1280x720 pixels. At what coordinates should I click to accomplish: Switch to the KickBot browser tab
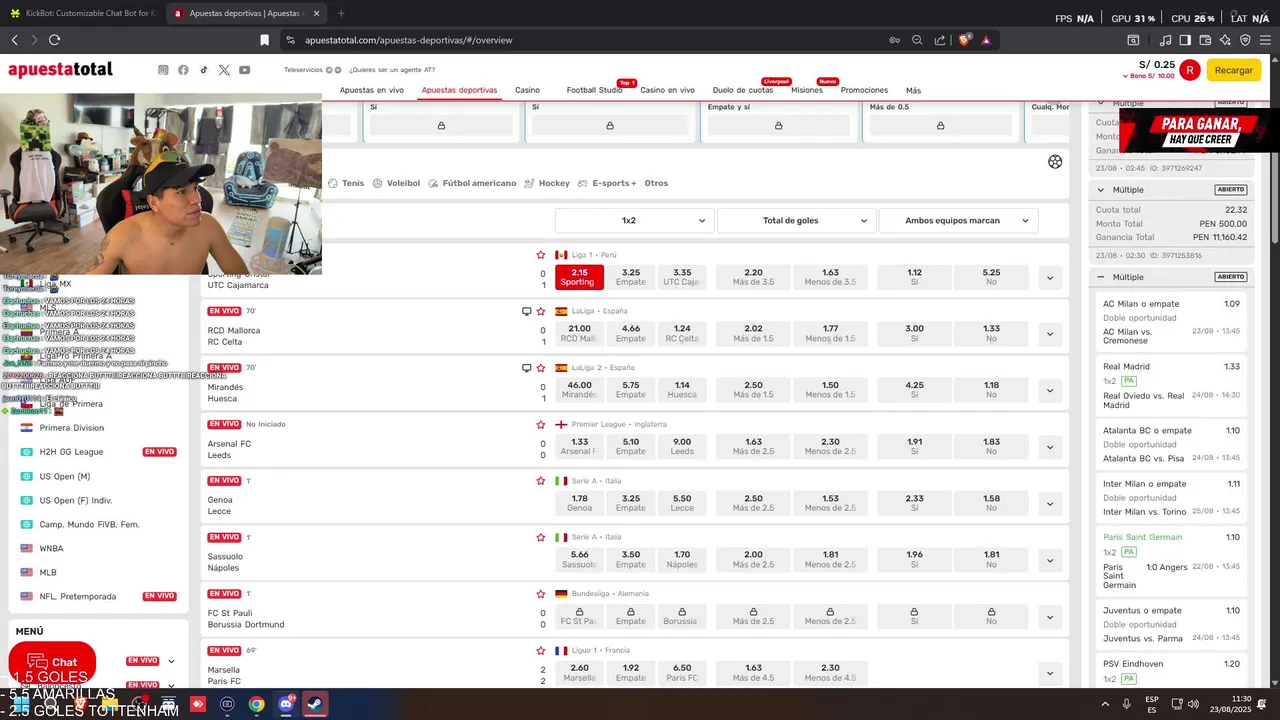[82, 13]
